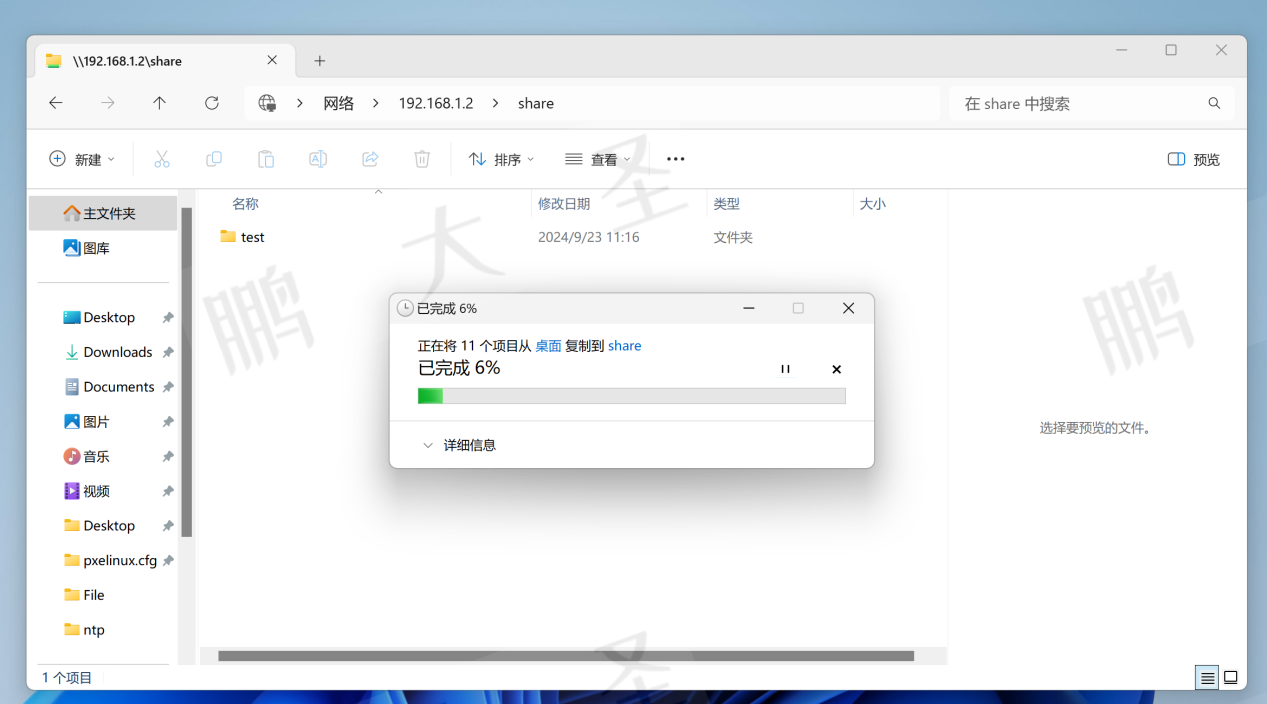The width and height of the screenshot is (1267, 704).
Task: Click the pin icon next to pxelinux.cfg
Action: coord(168,561)
